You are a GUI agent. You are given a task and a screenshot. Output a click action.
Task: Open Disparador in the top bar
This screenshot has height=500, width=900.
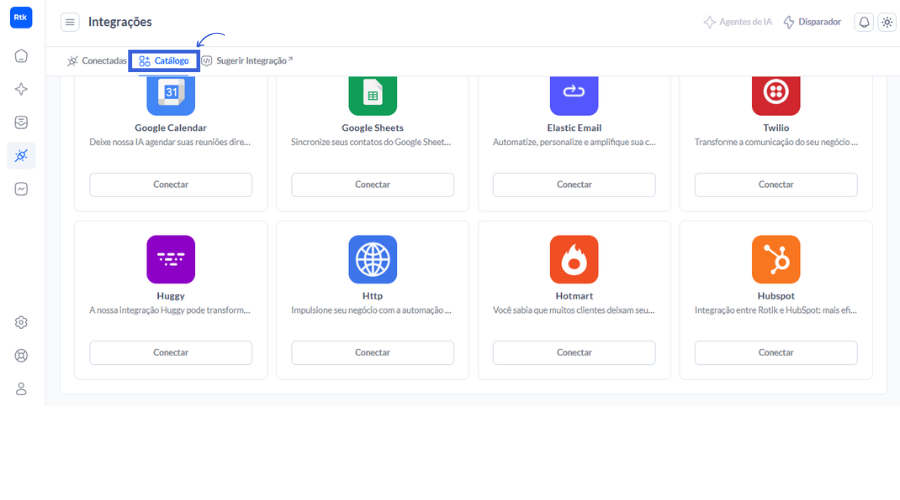pyautogui.click(x=812, y=22)
